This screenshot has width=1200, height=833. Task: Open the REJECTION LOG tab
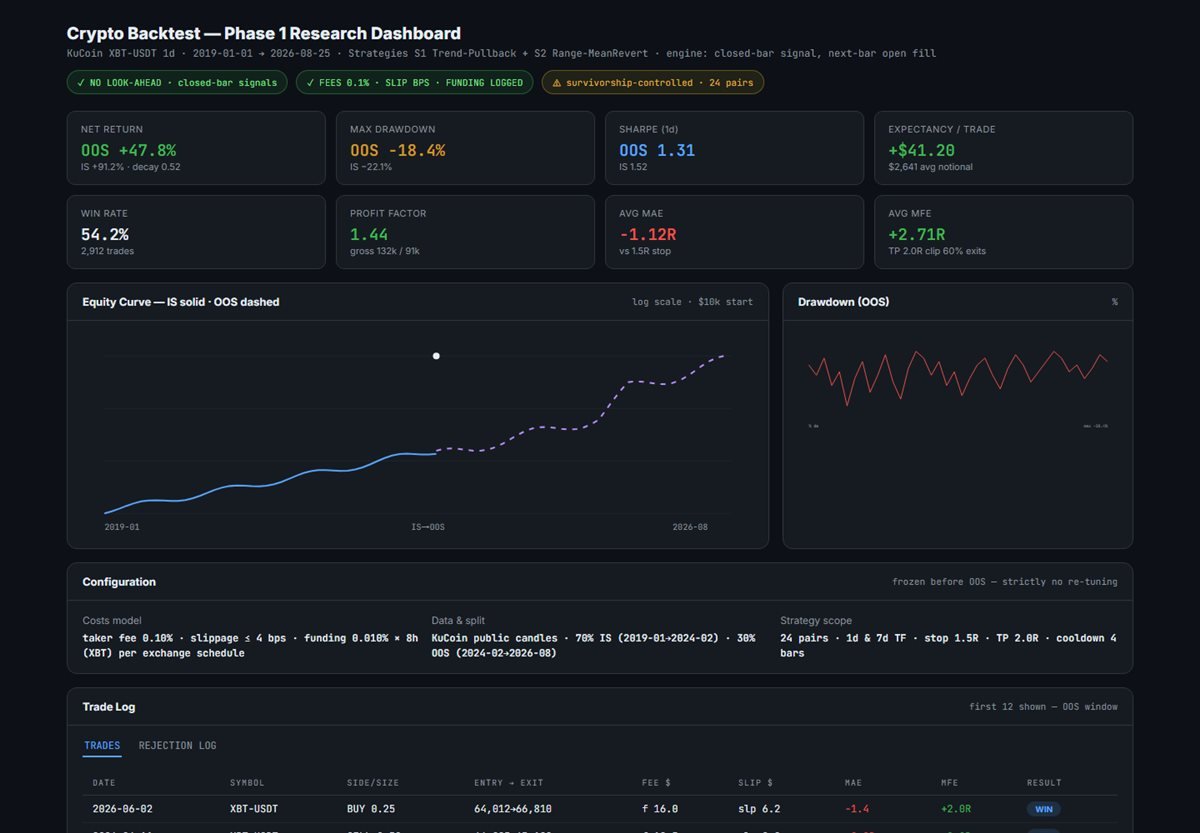point(177,745)
